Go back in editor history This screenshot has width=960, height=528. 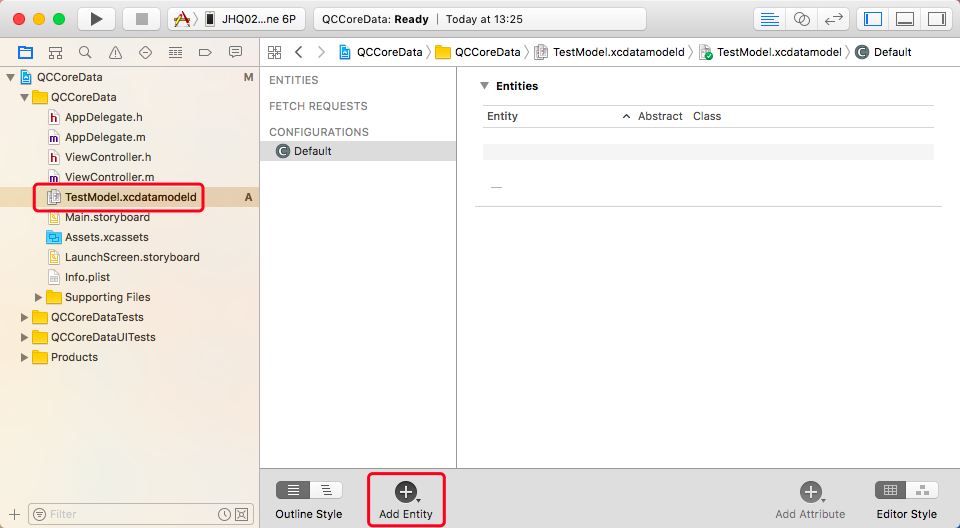pos(299,52)
